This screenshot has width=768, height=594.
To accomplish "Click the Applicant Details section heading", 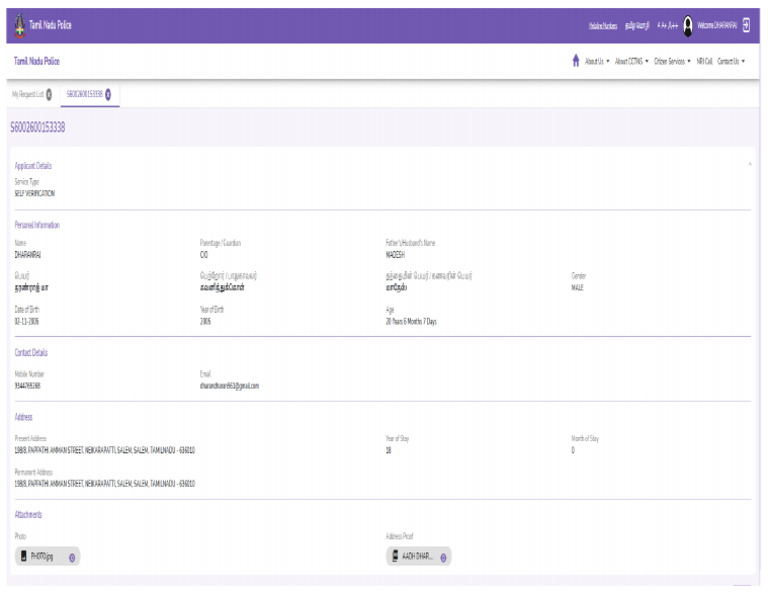I will 33,166.
